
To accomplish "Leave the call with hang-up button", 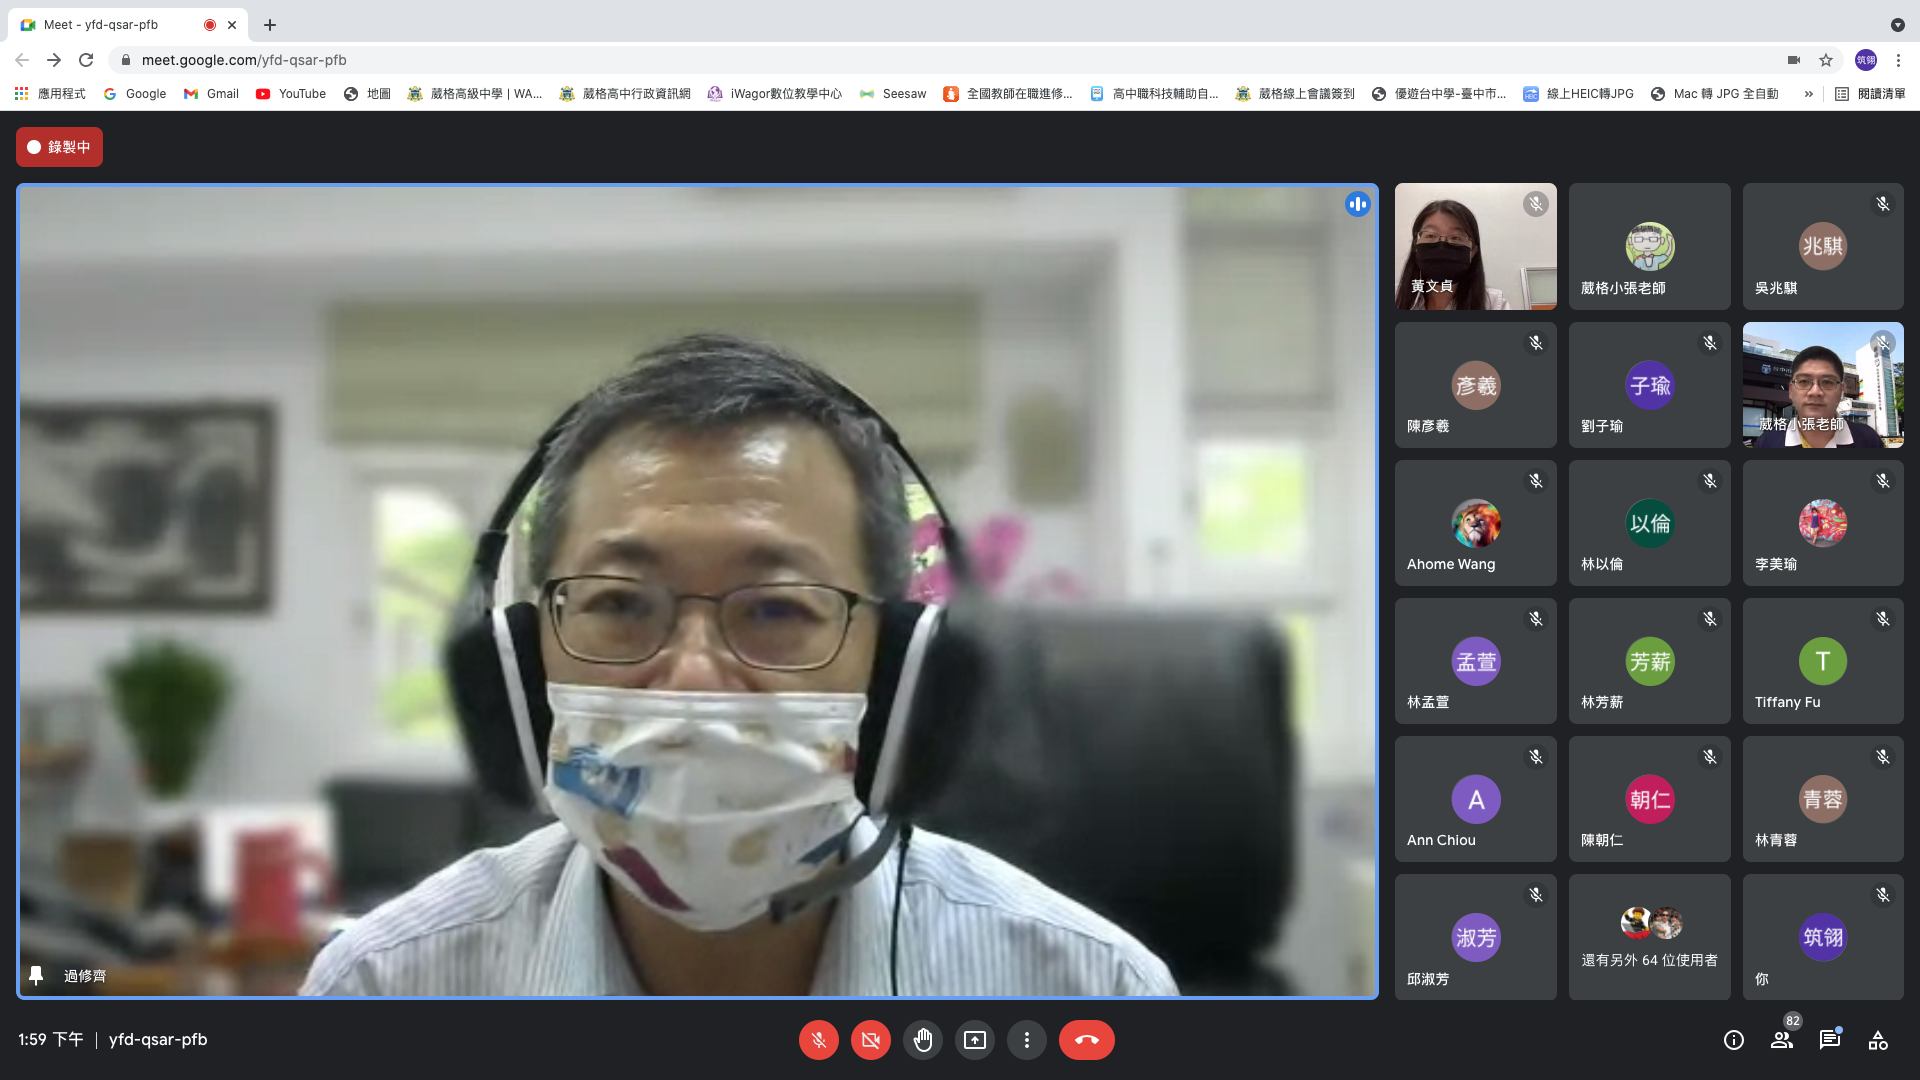I will pos(1086,1040).
